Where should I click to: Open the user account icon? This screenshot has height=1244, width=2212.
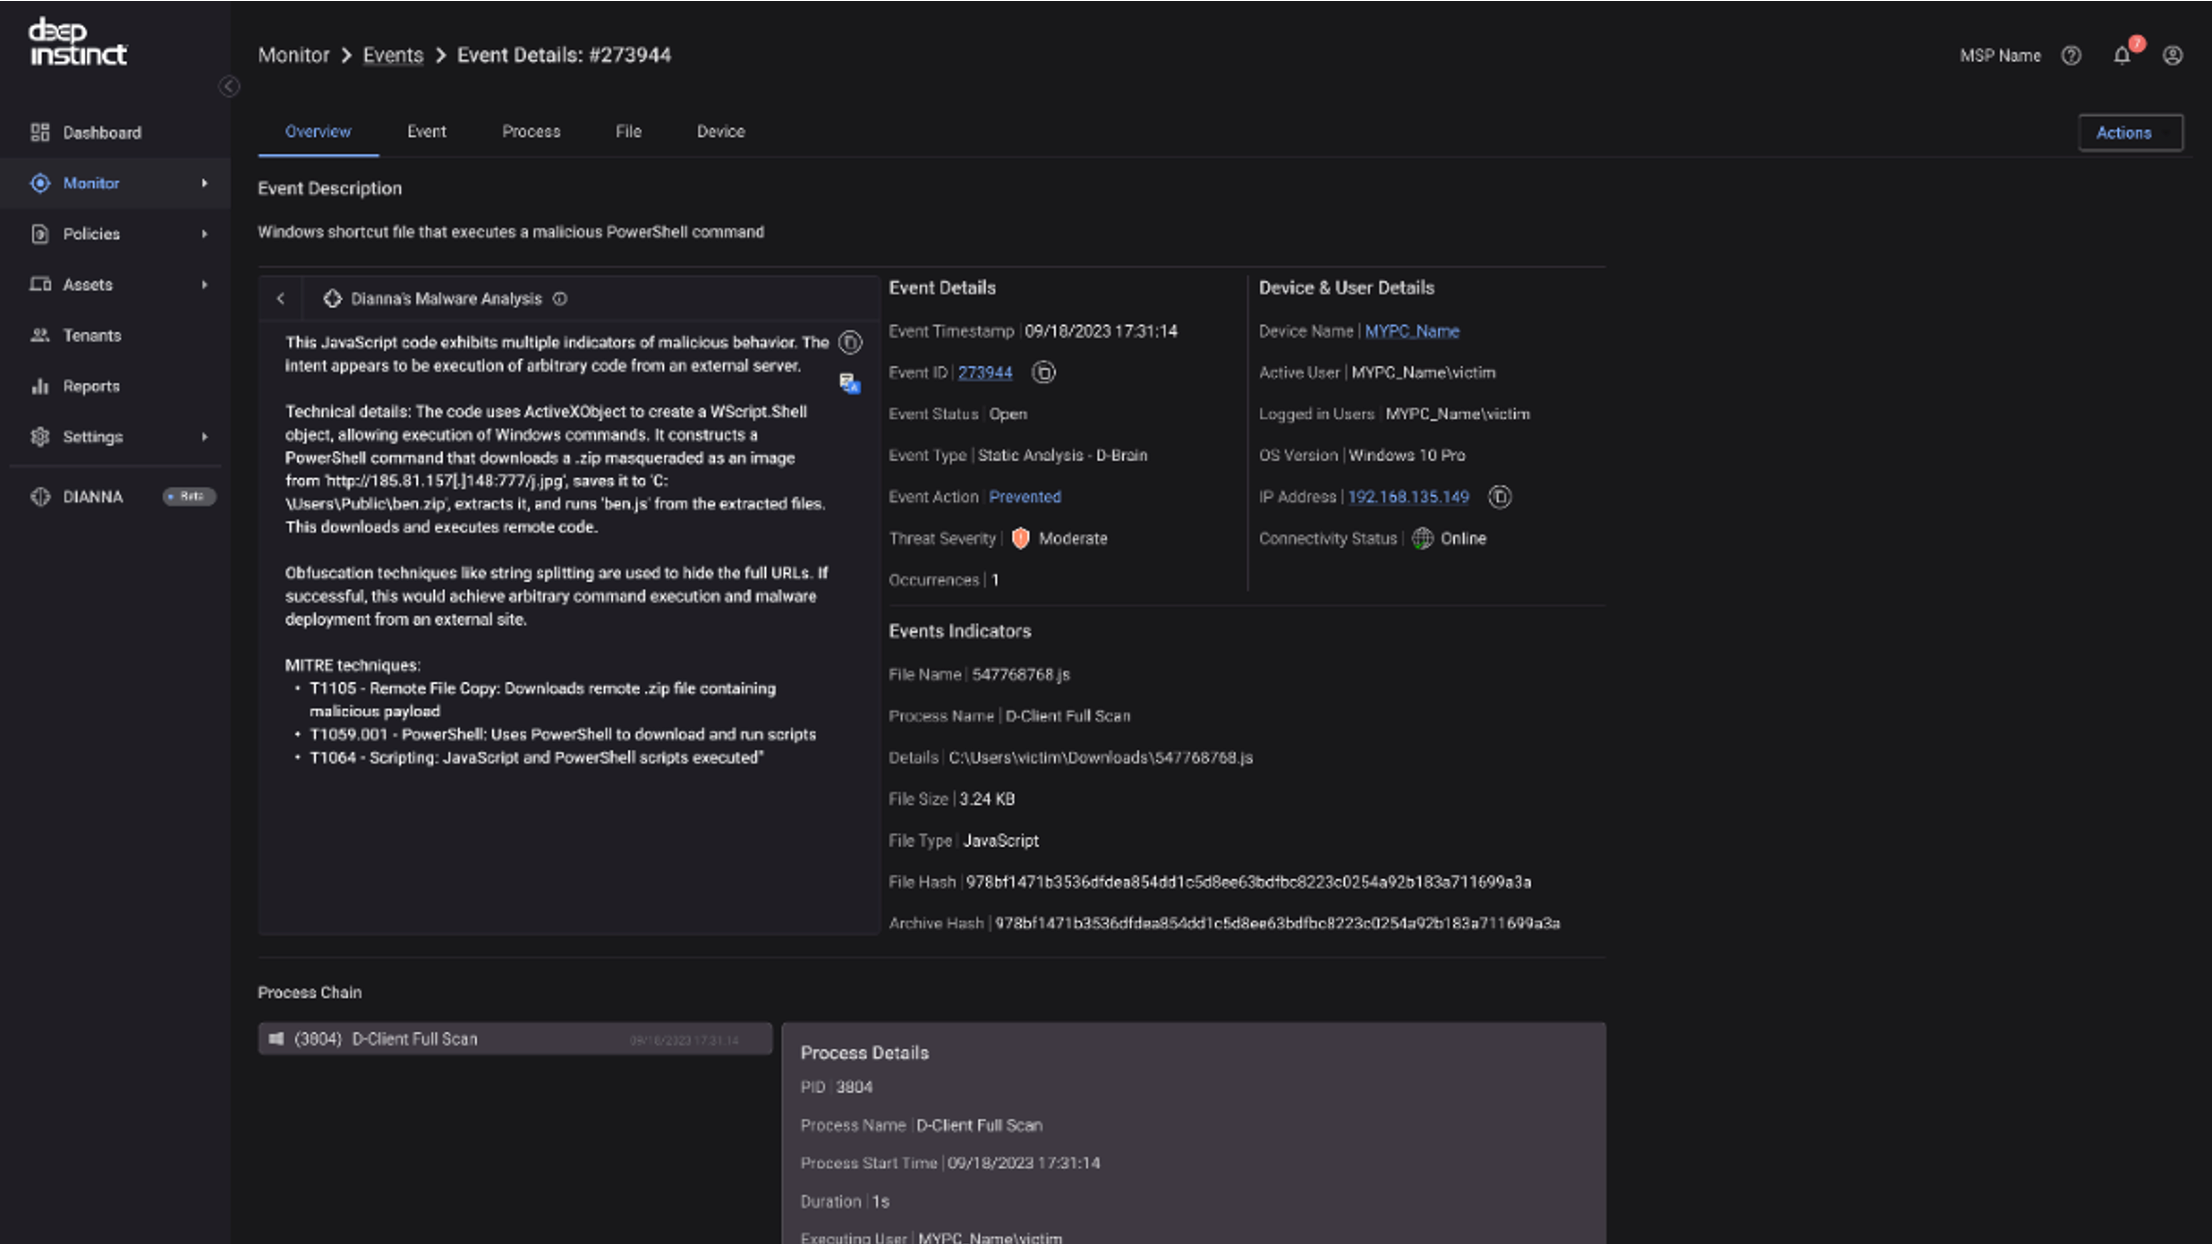(x=2172, y=56)
